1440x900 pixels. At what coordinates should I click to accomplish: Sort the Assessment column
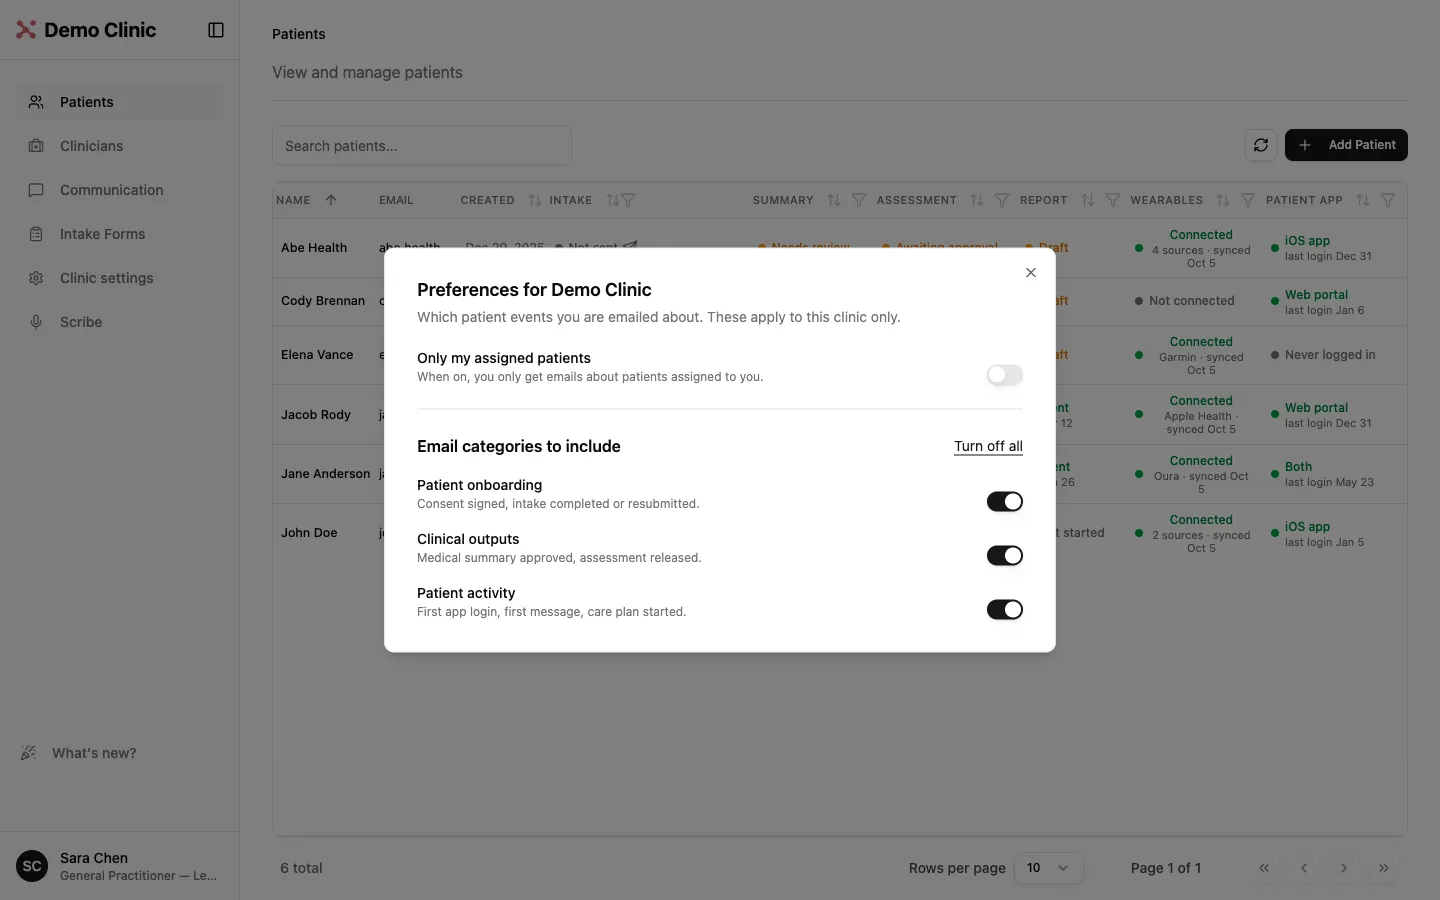coord(977,200)
